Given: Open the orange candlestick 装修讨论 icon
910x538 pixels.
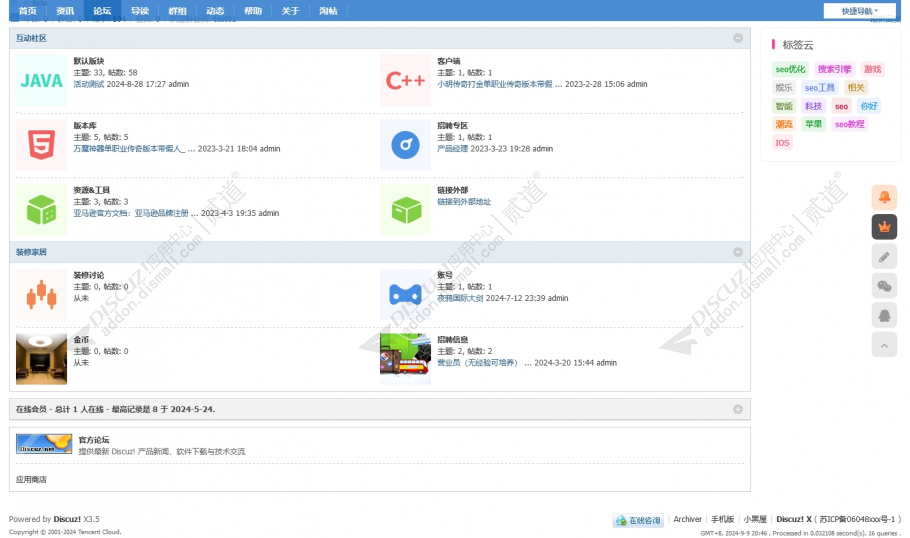Looking at the screenshot, I should 41,294.
